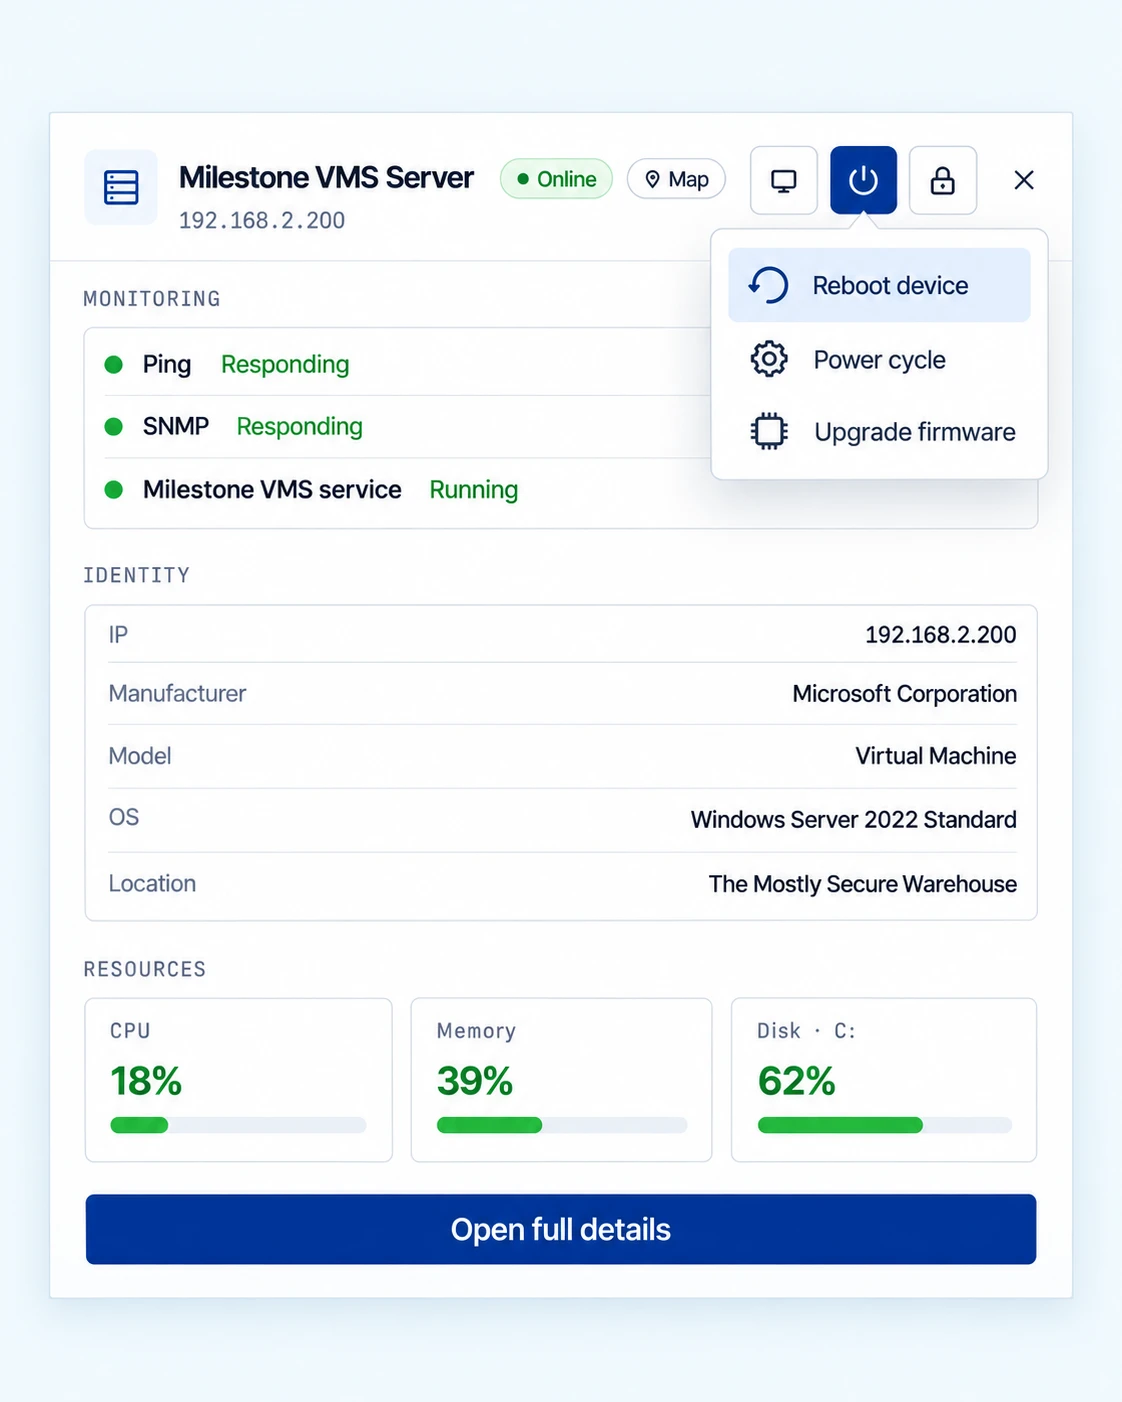Click the Virtual Machine model value

point(935,756)
